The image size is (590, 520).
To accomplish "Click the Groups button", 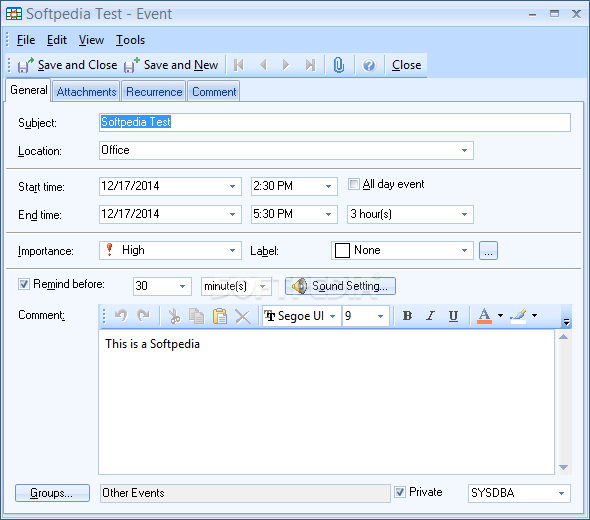I will [x=52, y=493].
